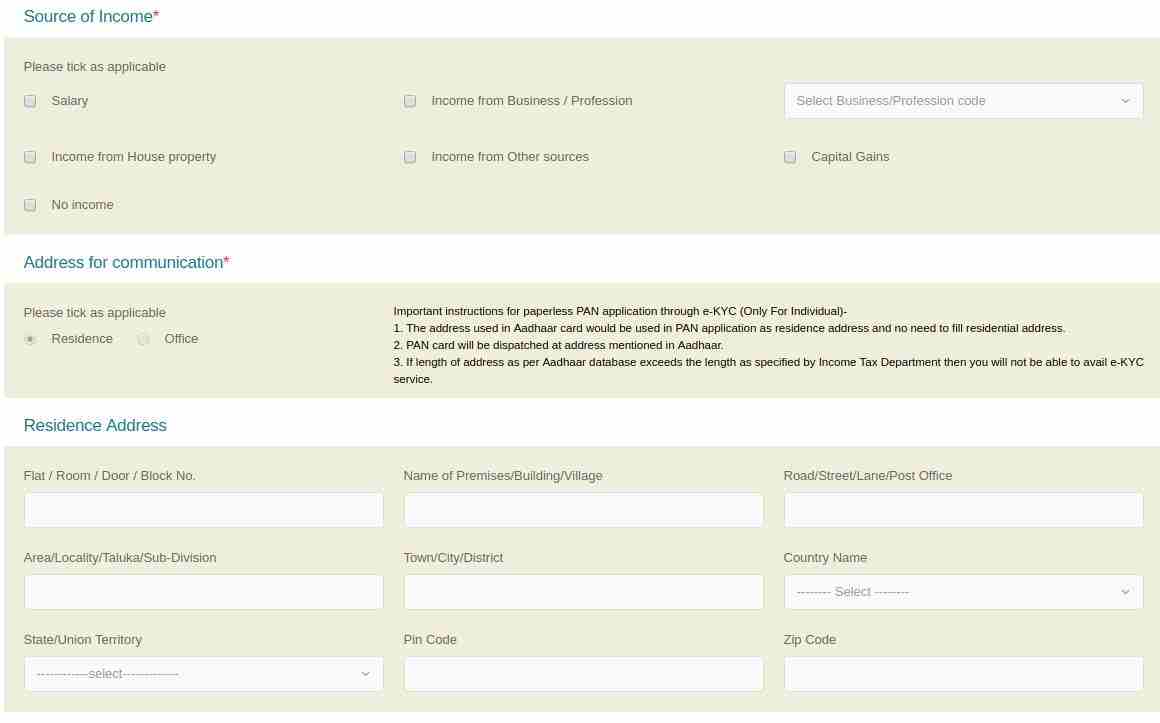Open the Business/Profession code dropdown

coord(962,100)
